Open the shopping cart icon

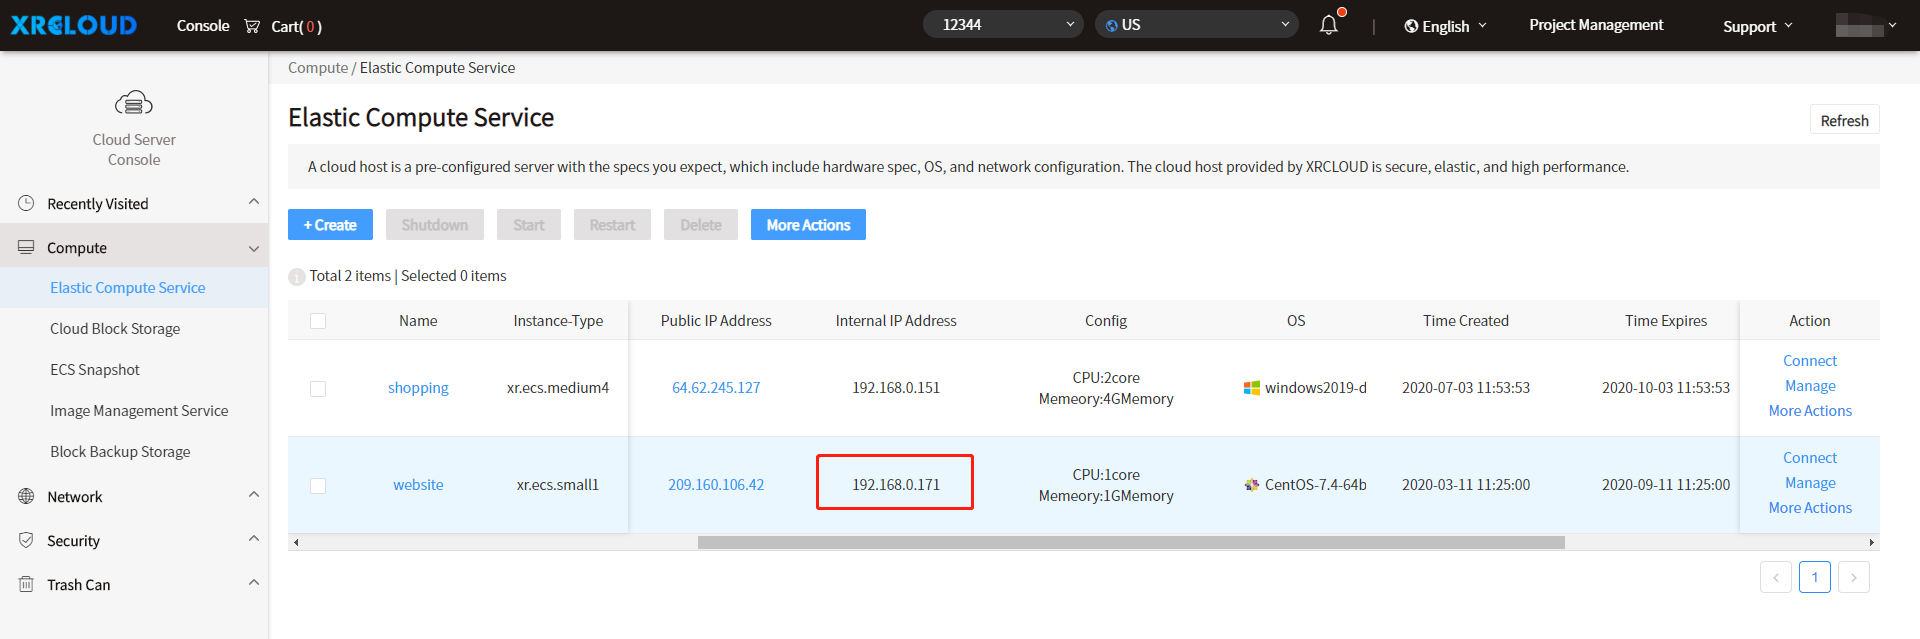[252, 26]
